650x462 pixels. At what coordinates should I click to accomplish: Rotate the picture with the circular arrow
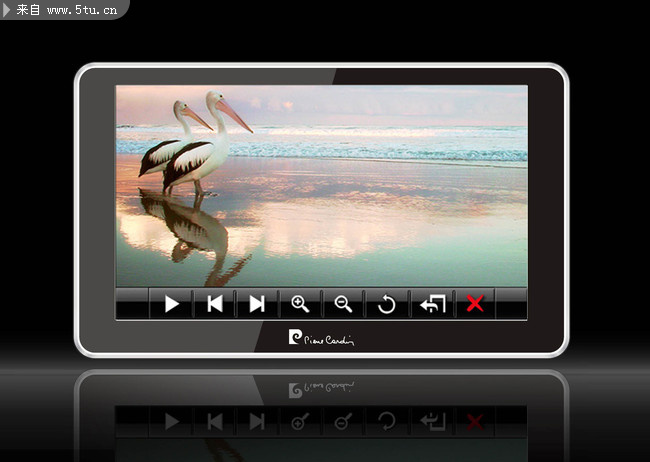(x=387, y=304)
